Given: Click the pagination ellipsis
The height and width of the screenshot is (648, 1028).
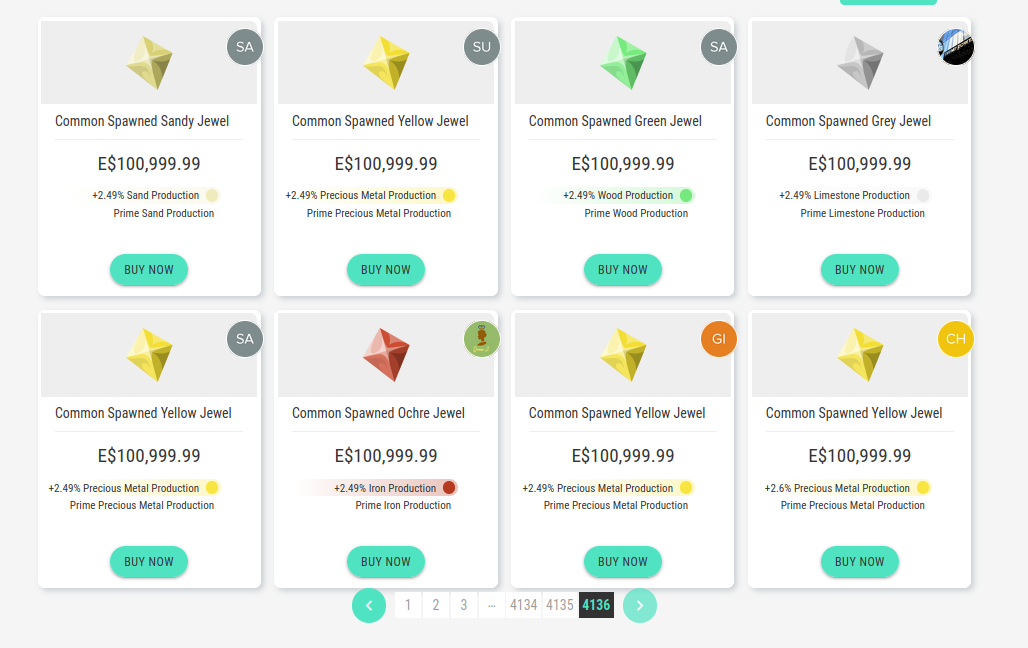Looking at the screenshot, I should click(x=491, y=605).
